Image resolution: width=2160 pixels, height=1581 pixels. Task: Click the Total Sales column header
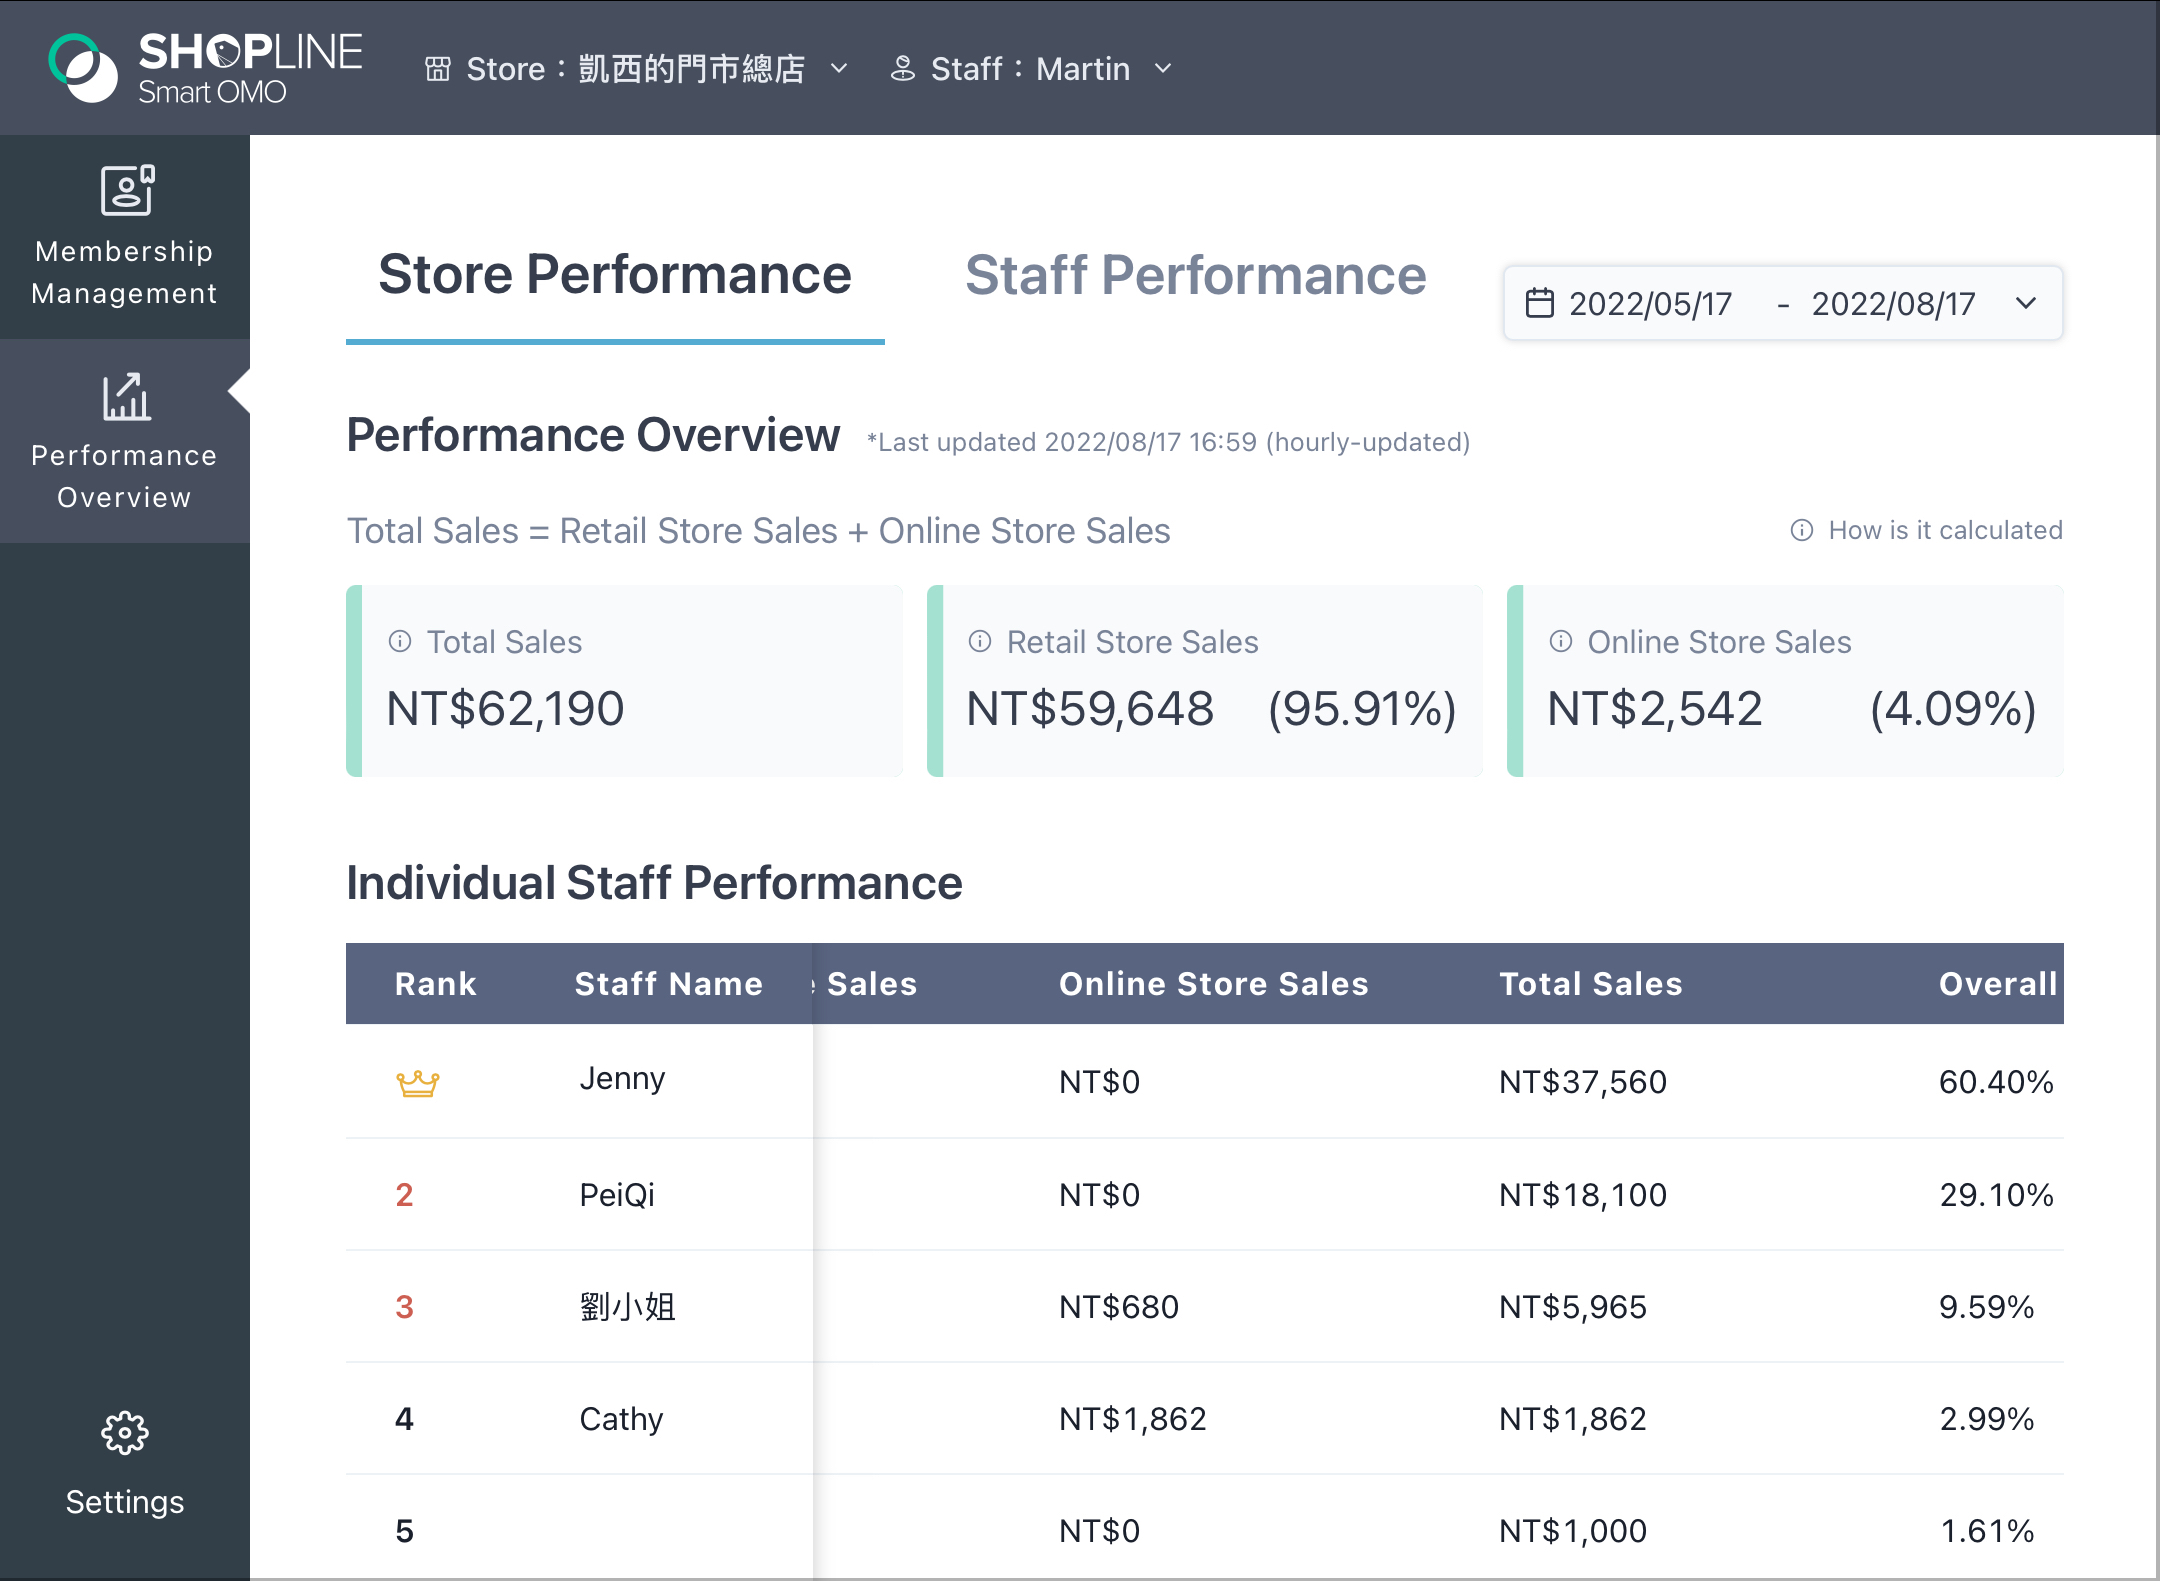(x=1591, y=984)
